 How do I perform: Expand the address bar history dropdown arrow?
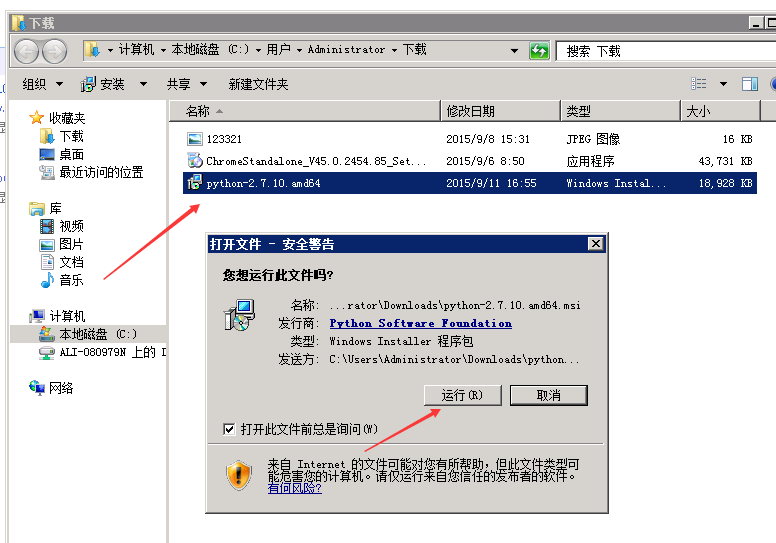point(515,50)
